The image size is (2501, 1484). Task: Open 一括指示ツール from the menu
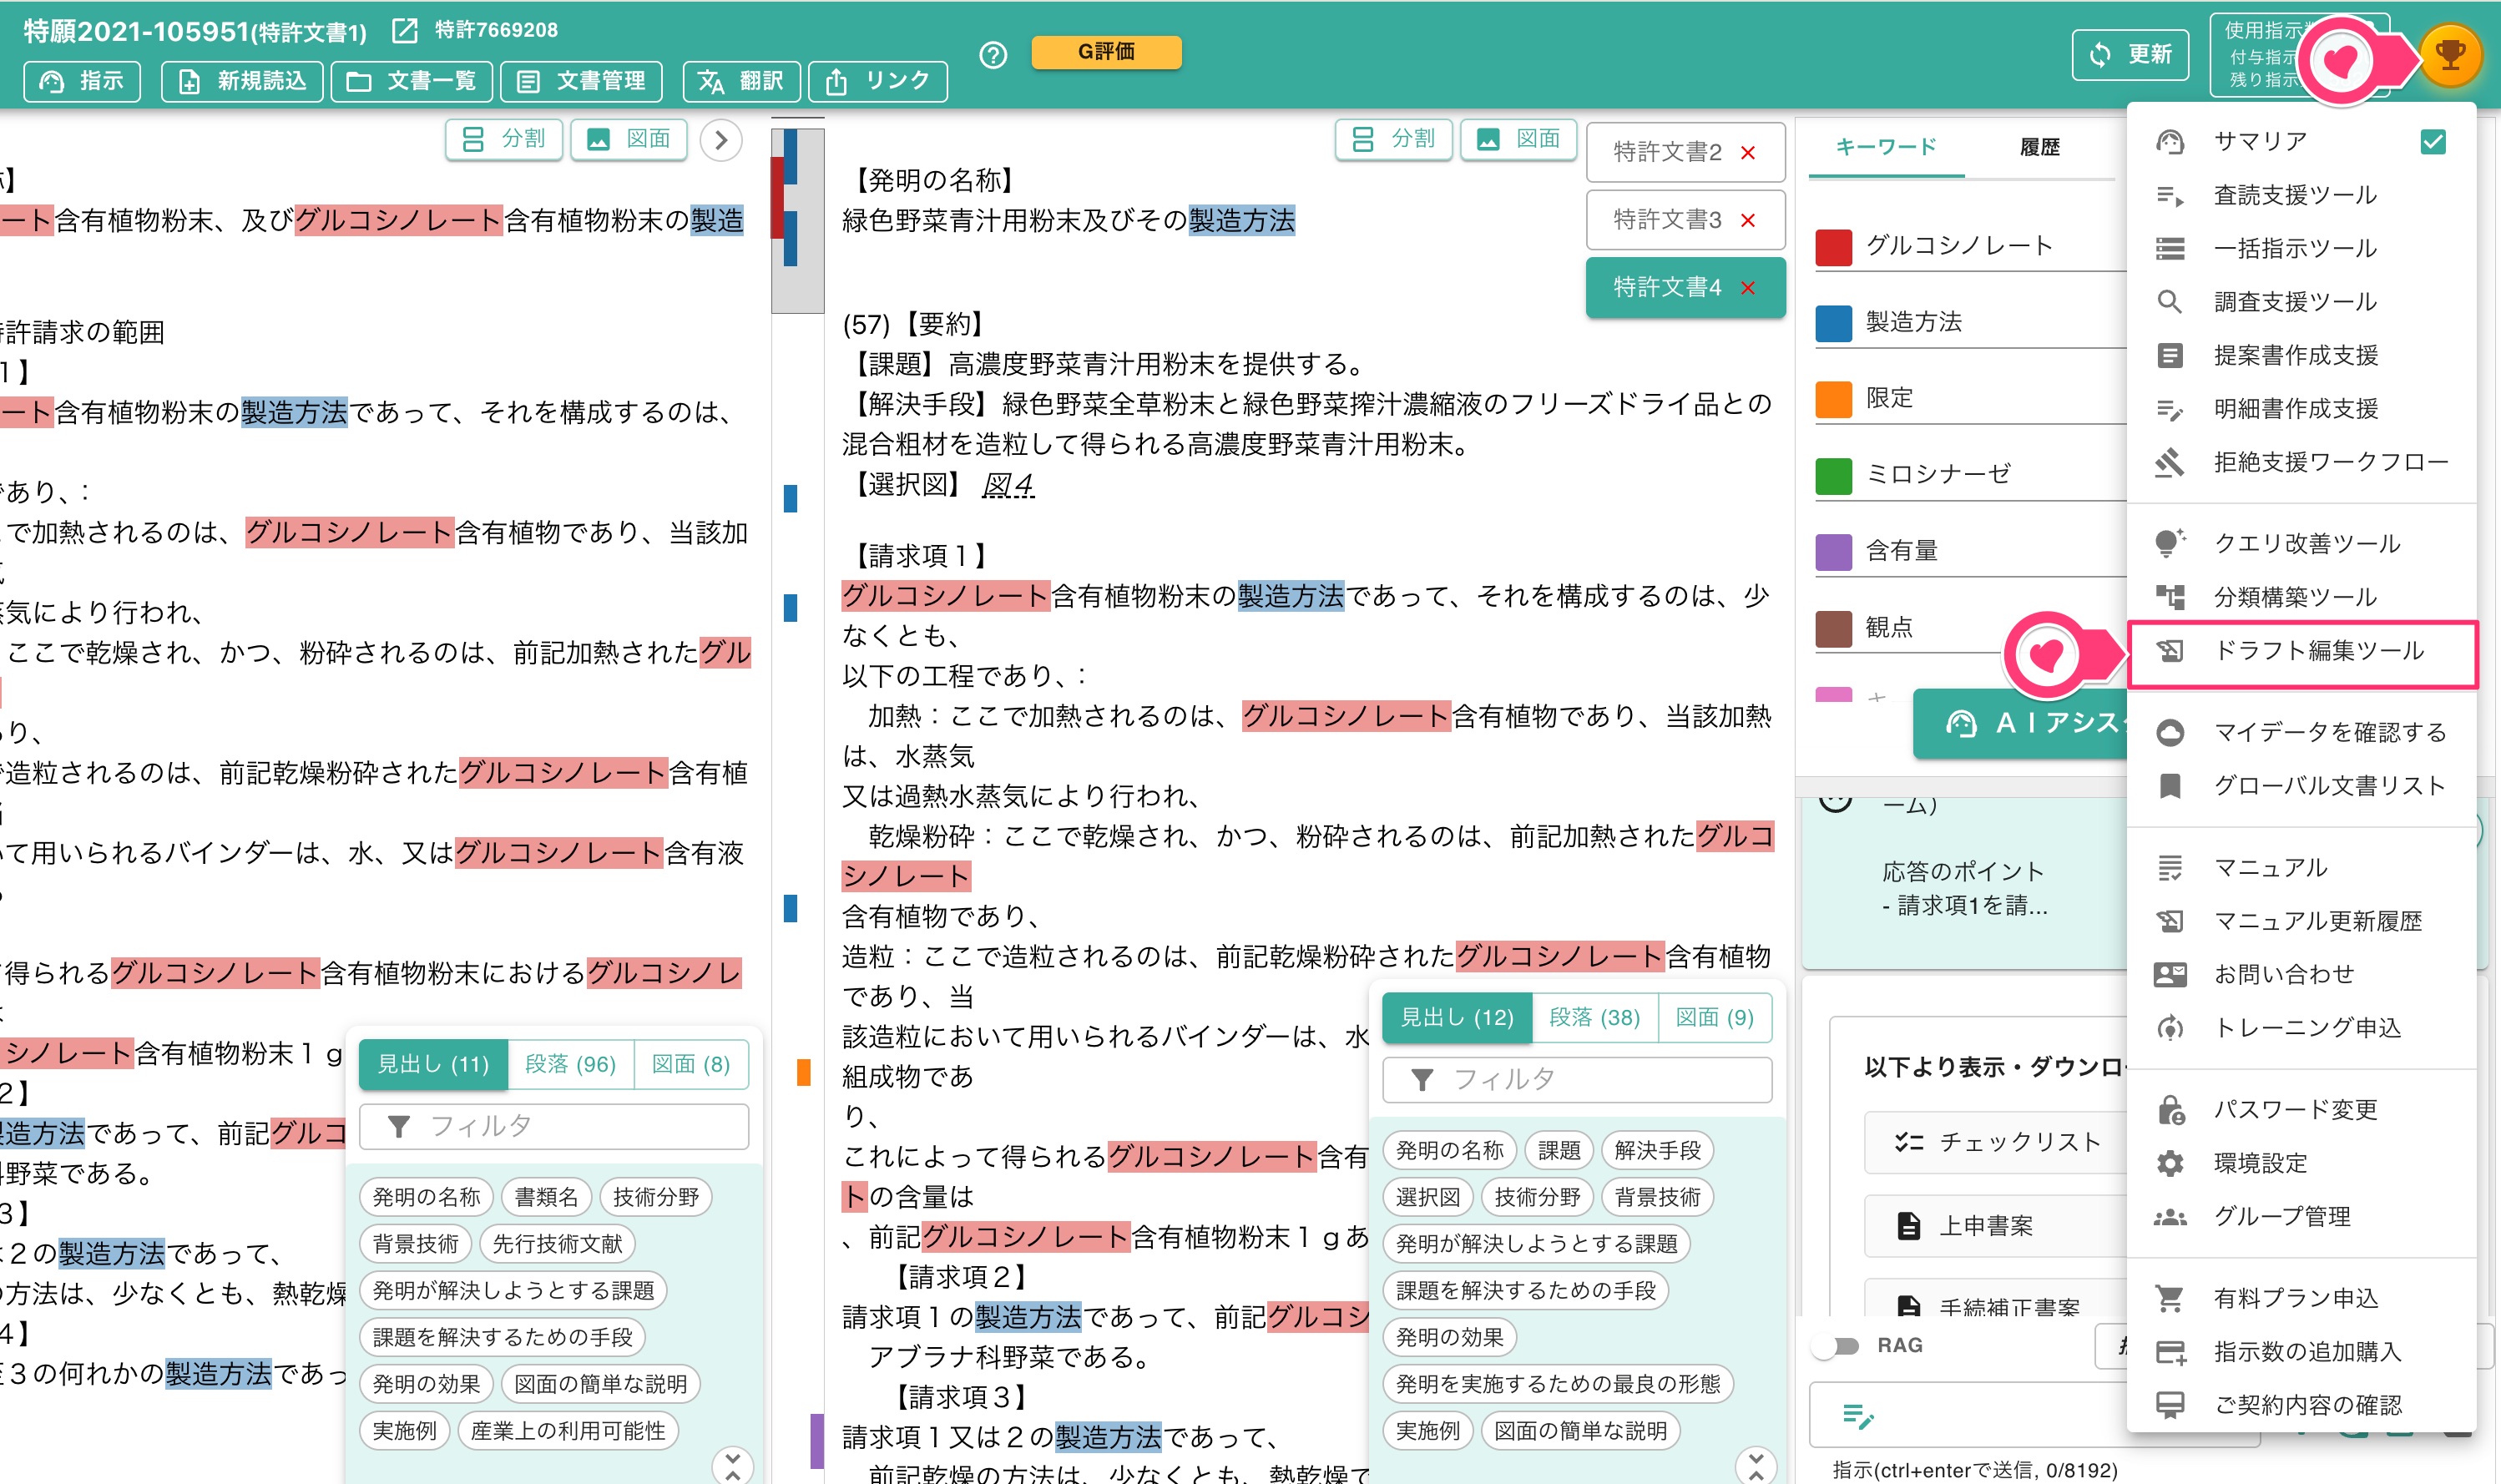point(2301,248)
